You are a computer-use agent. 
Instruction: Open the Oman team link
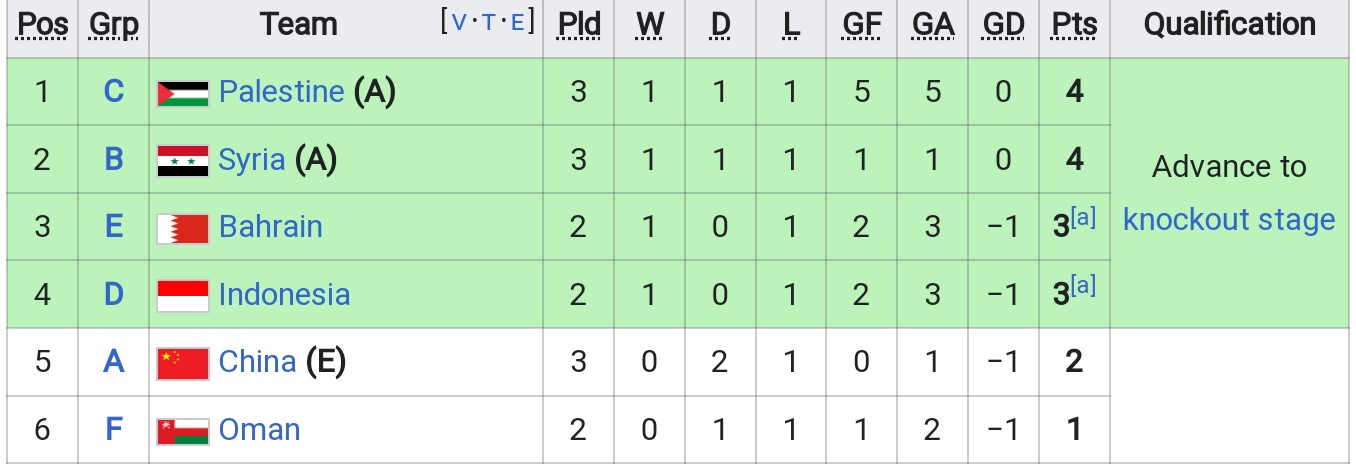(259, 429)
